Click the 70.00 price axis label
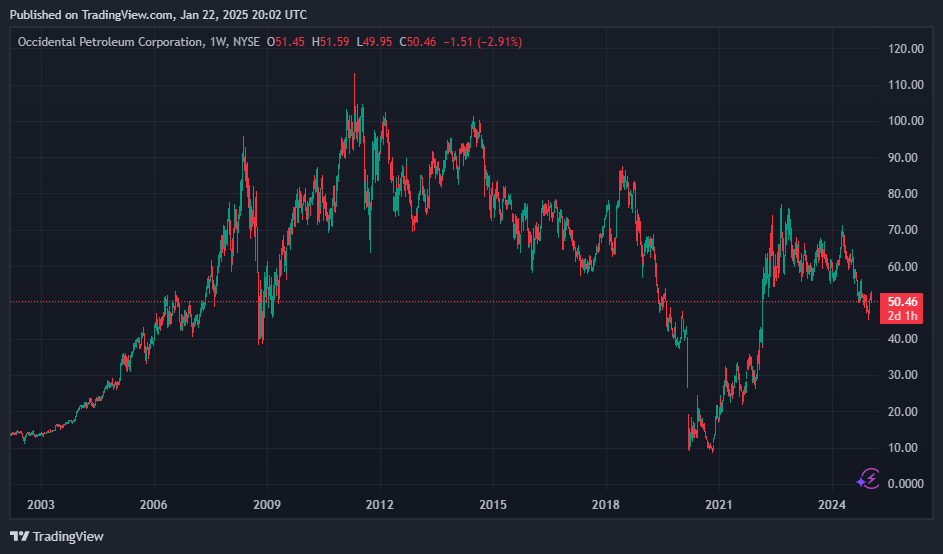 tap(905, 230)
